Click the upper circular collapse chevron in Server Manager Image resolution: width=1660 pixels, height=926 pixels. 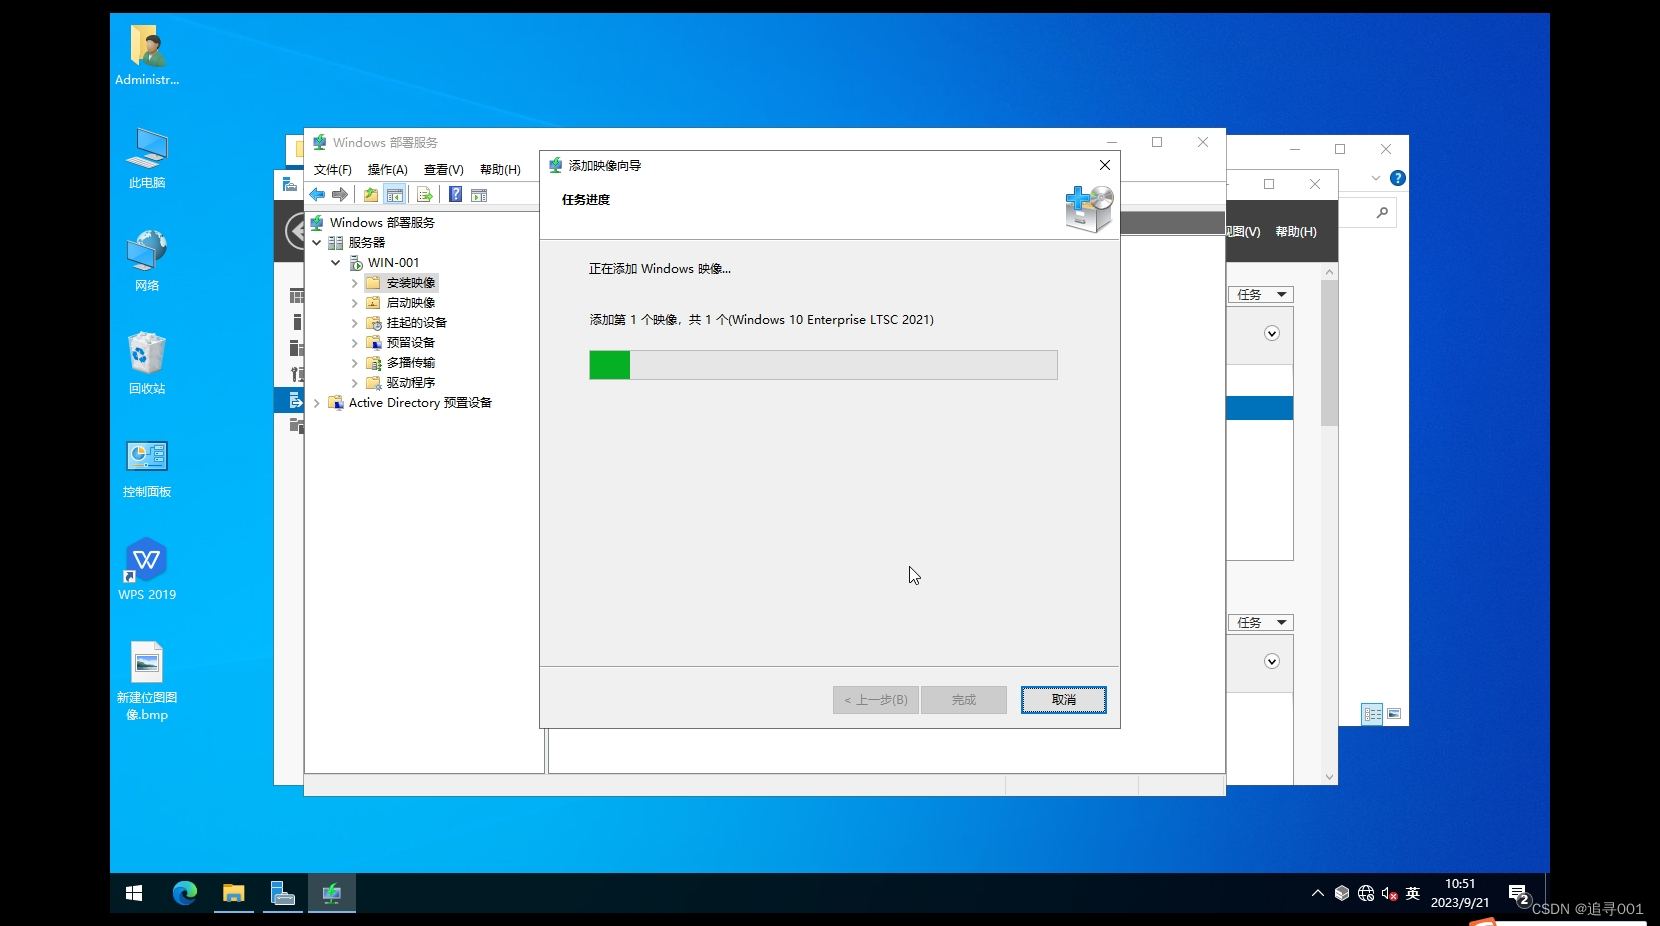(x=1272, y=334)
